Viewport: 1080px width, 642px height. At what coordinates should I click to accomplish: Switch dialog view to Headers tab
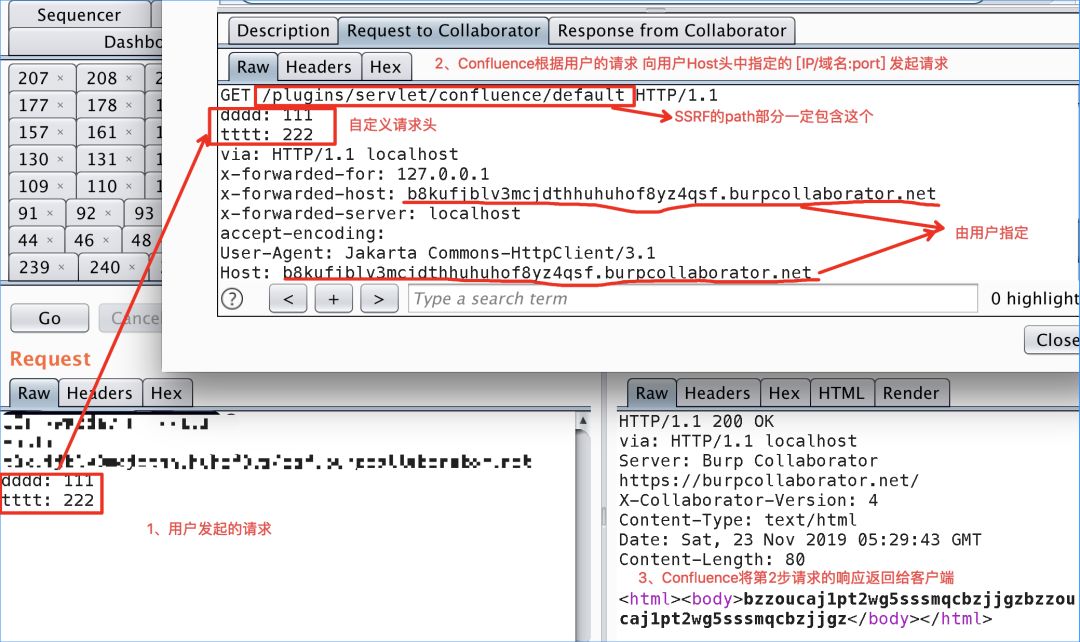[318, 67]
